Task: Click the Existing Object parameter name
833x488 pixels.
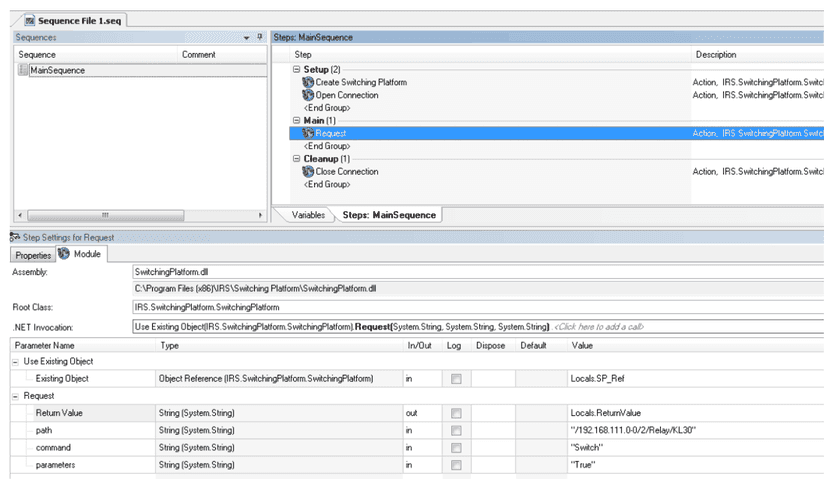Action: 62,379
